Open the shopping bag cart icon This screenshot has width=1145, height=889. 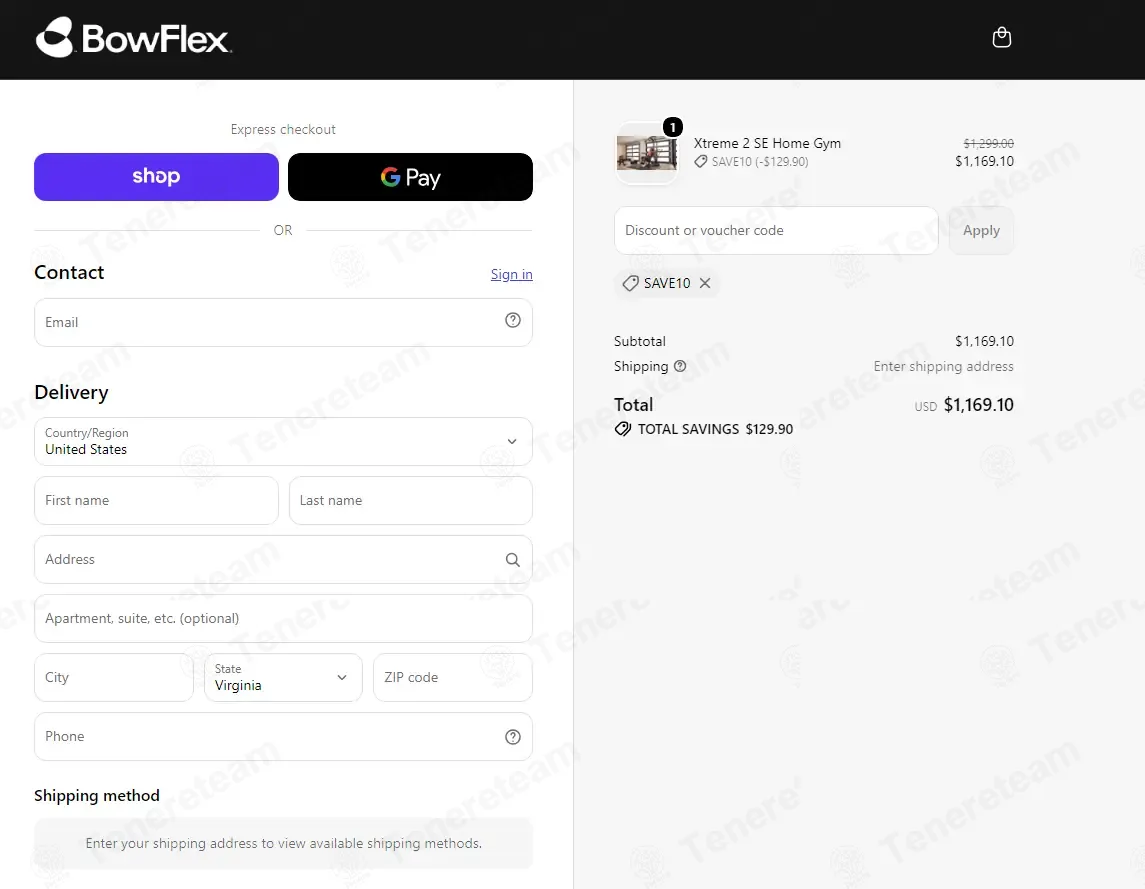(1002, 37)
